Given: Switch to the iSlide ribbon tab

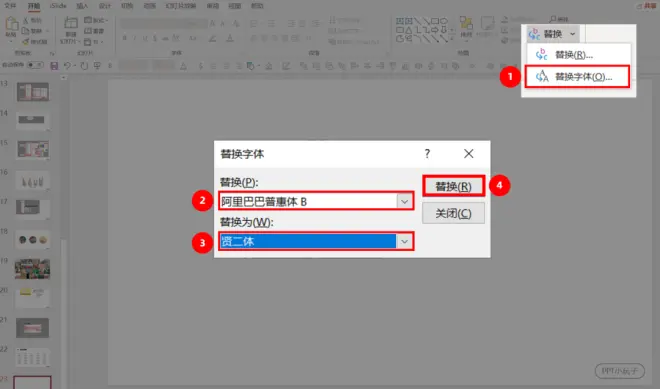Looking at the screenshot, I should [x=58, y=6].
